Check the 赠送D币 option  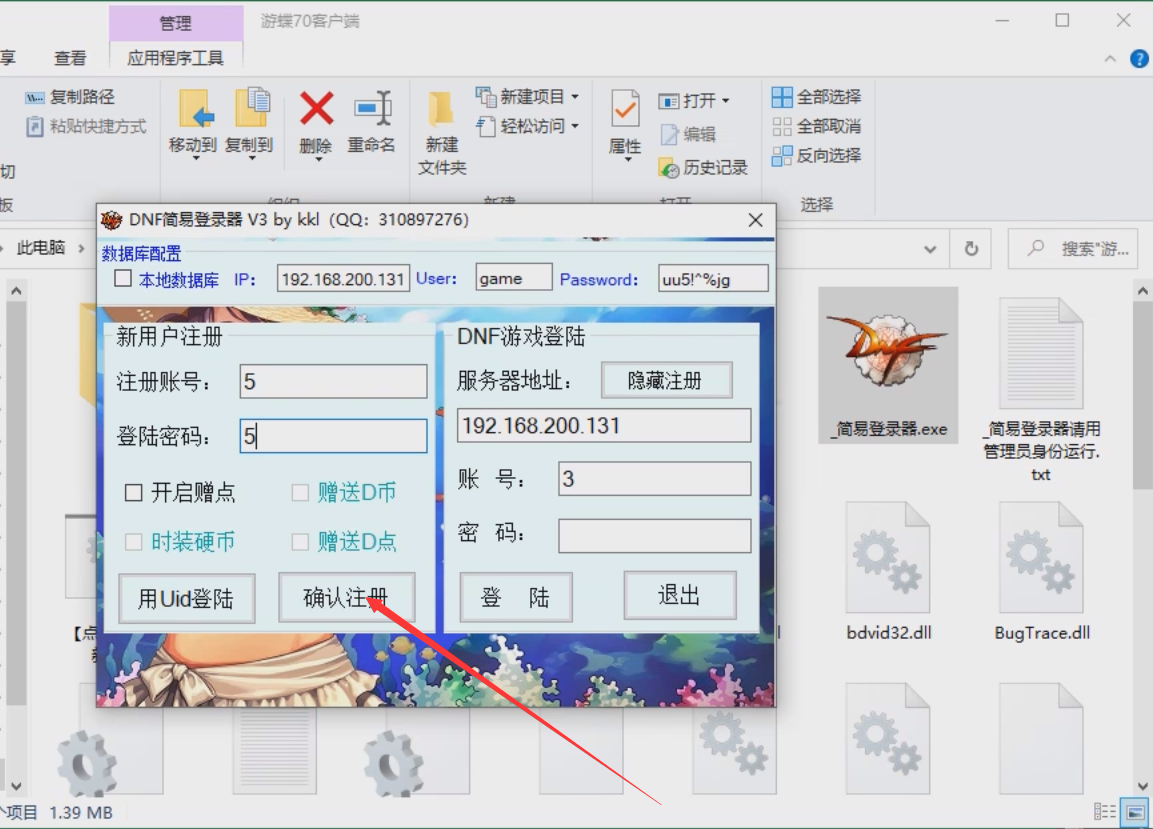coord(298,492)
